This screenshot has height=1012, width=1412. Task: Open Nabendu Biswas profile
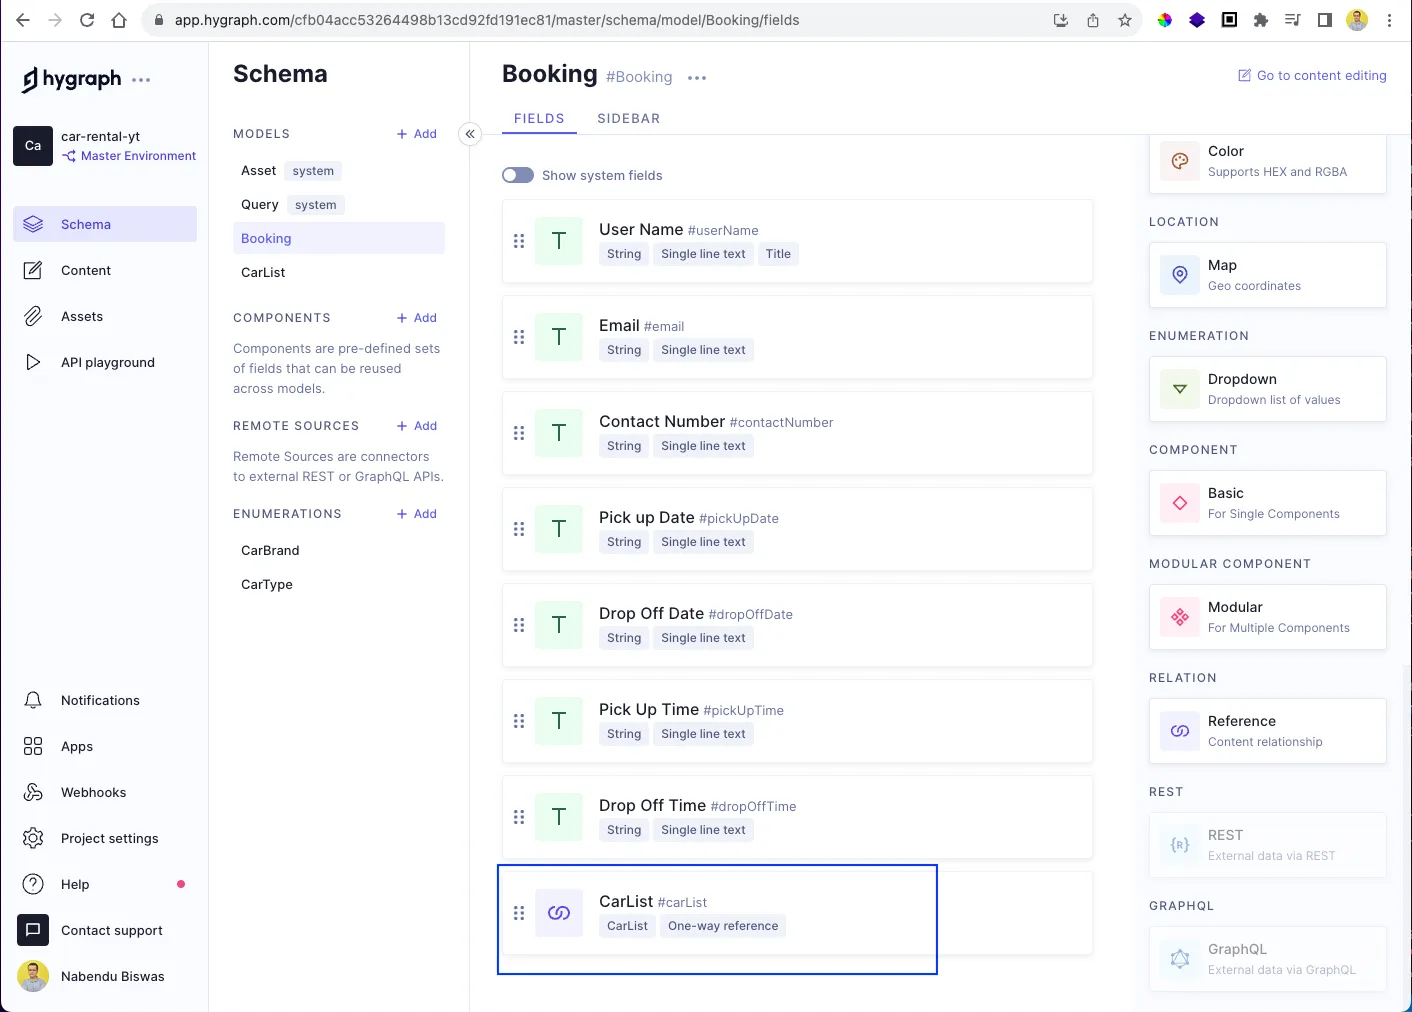click(105, 976)
